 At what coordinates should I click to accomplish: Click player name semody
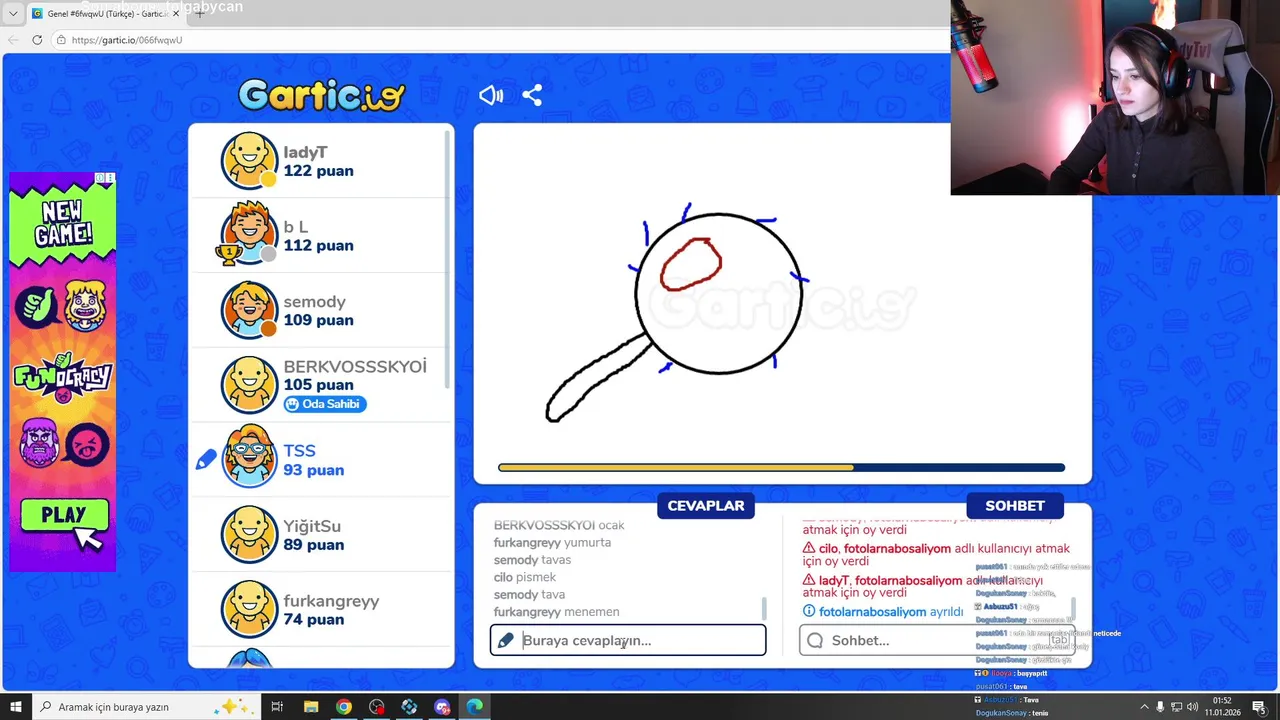click(x=314, y=302)
